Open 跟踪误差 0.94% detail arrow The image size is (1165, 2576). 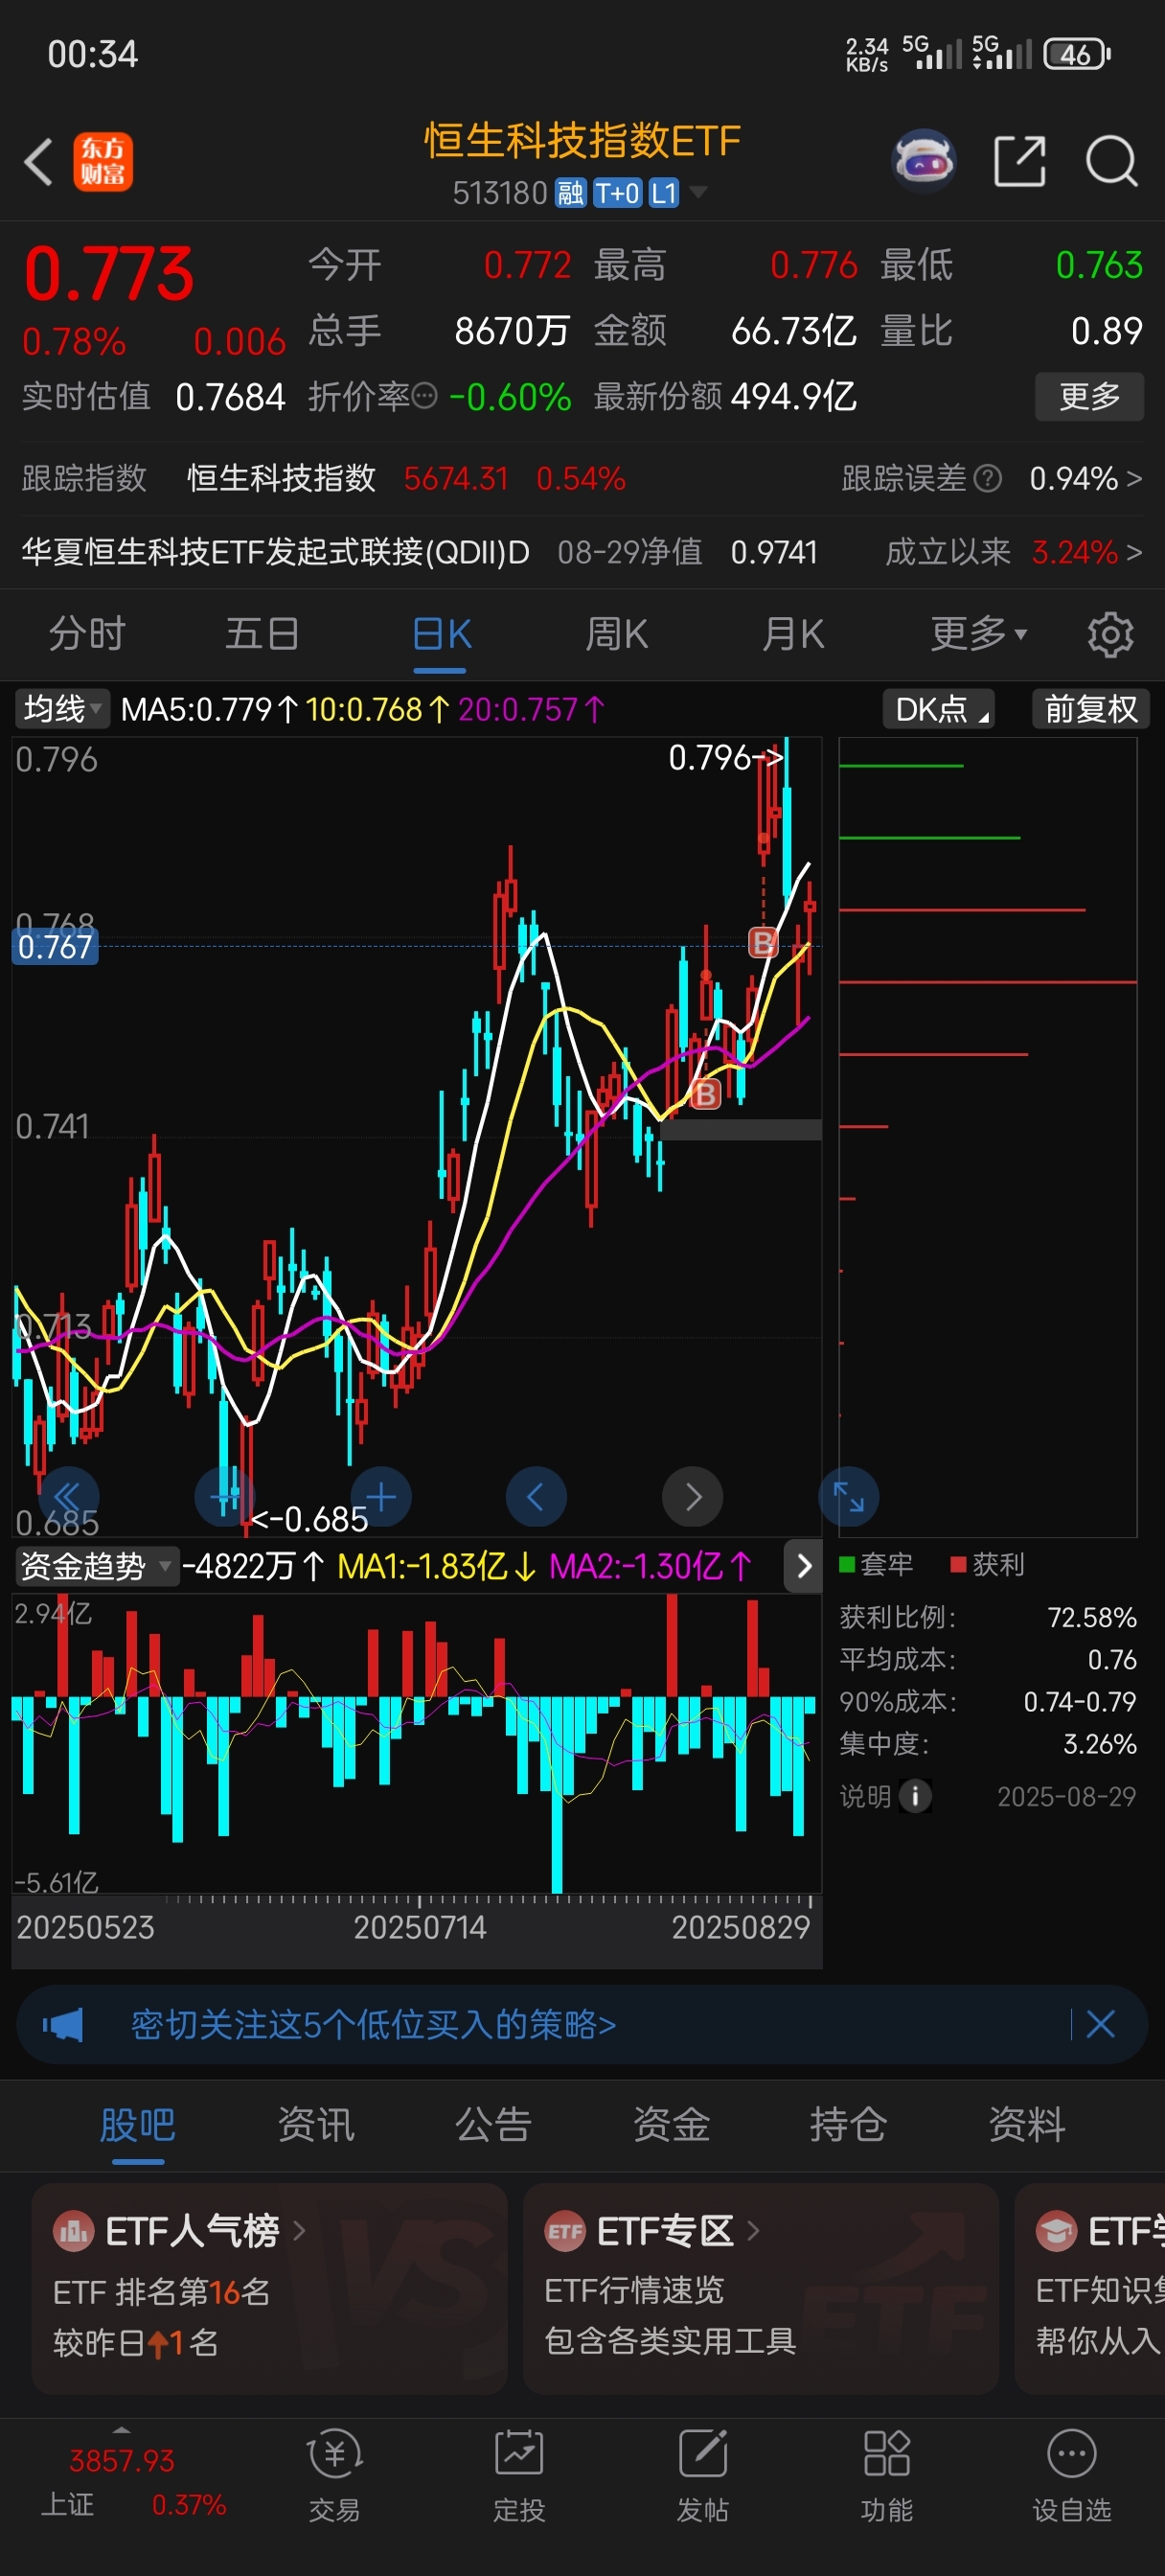[x=1134, y=479]
